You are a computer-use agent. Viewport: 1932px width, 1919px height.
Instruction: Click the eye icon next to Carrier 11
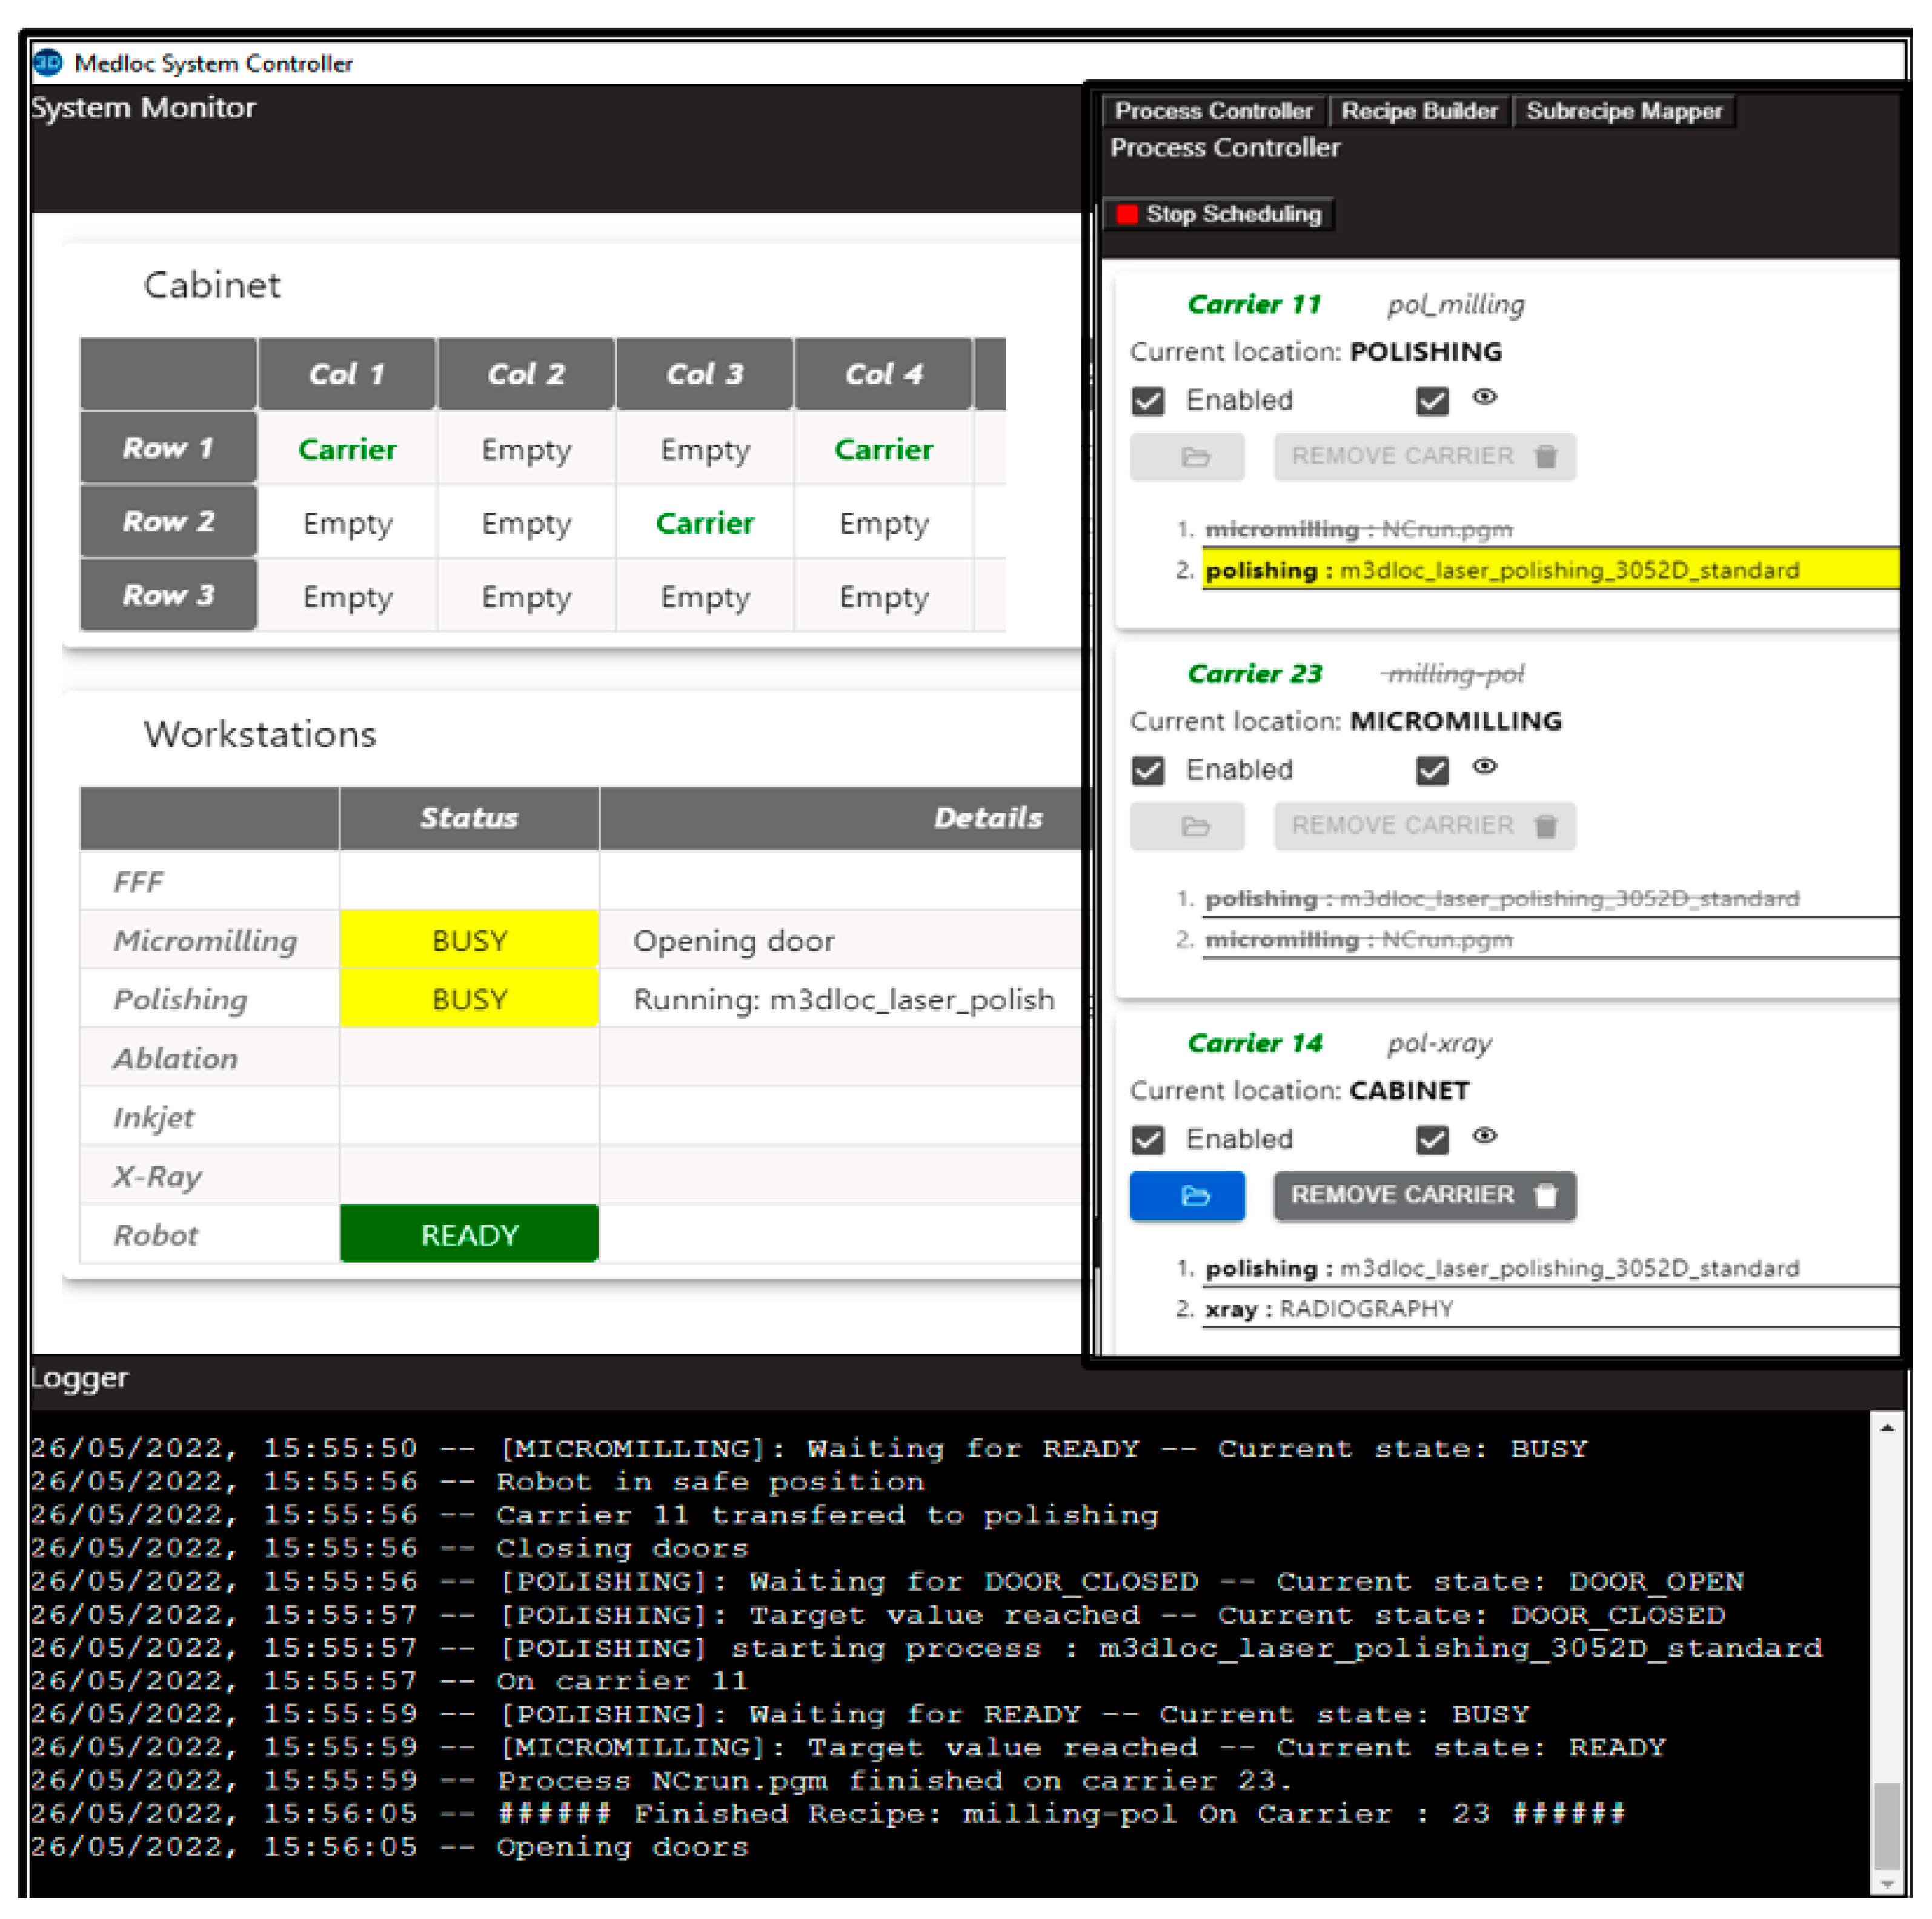pyautogui.click(x=1484, y=397)
